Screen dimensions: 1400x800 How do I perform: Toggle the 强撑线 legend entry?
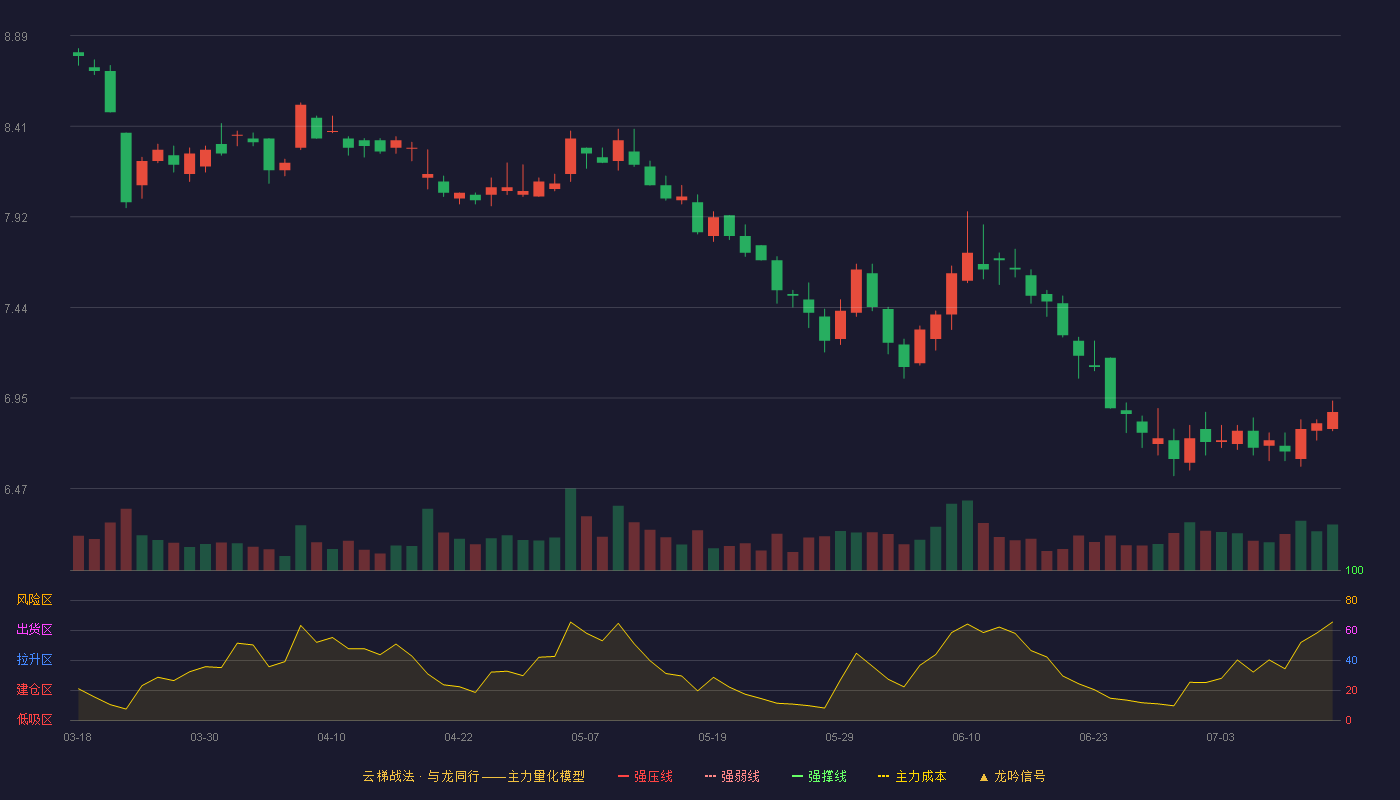point(819,776)
